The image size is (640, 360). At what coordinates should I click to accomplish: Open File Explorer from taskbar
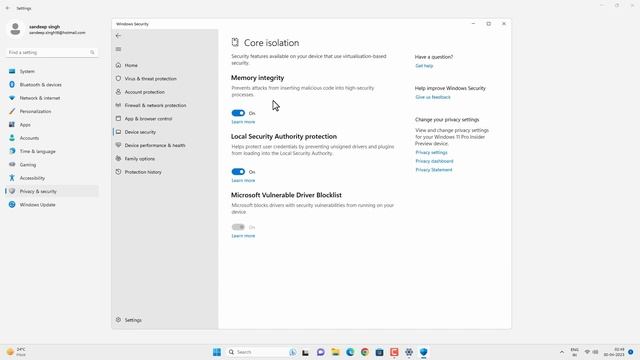(335, 352)
